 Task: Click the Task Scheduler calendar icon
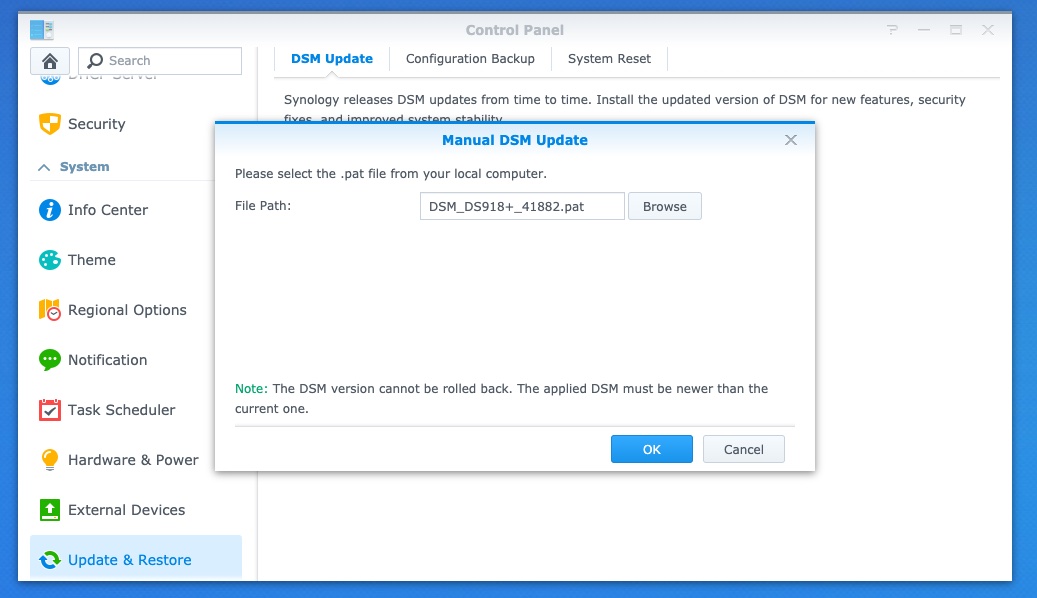click(50, 410)
